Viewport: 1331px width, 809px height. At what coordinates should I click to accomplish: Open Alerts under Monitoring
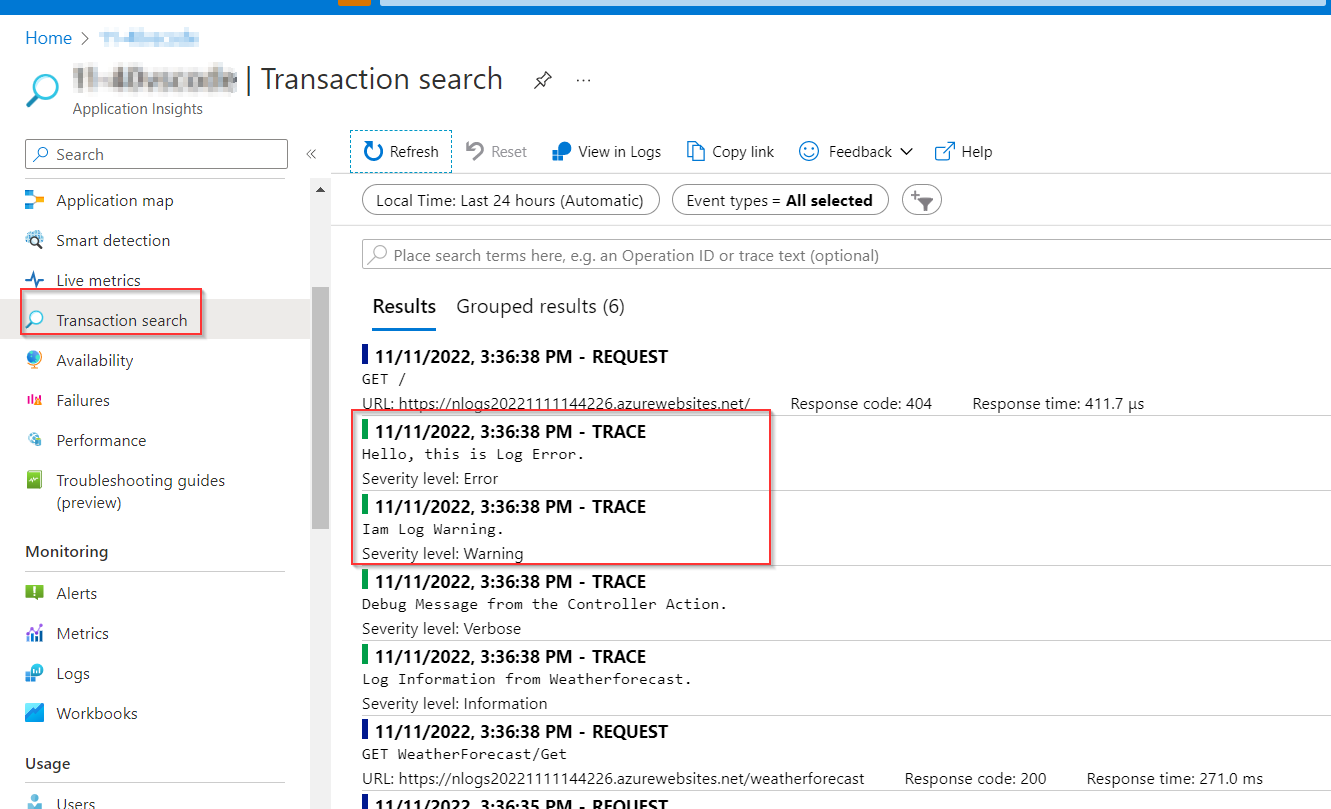click(x=77, y=593)
